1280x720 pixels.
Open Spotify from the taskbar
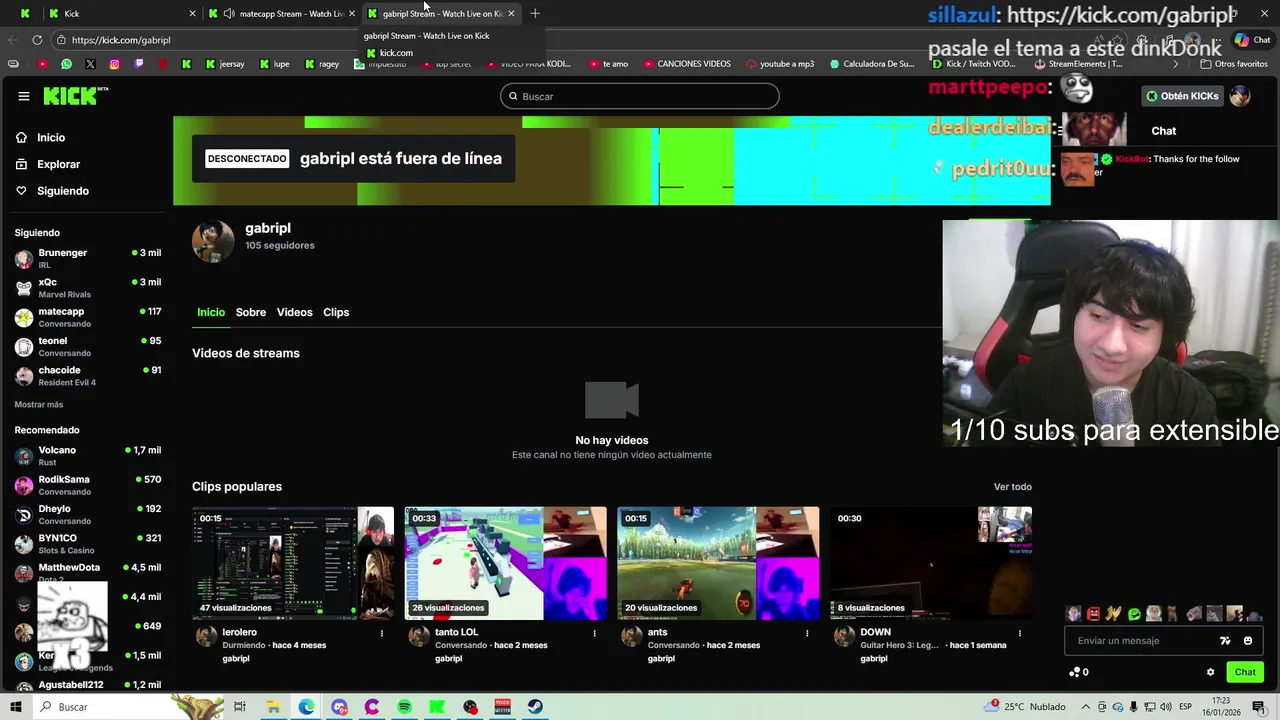(x=404, y=707)
